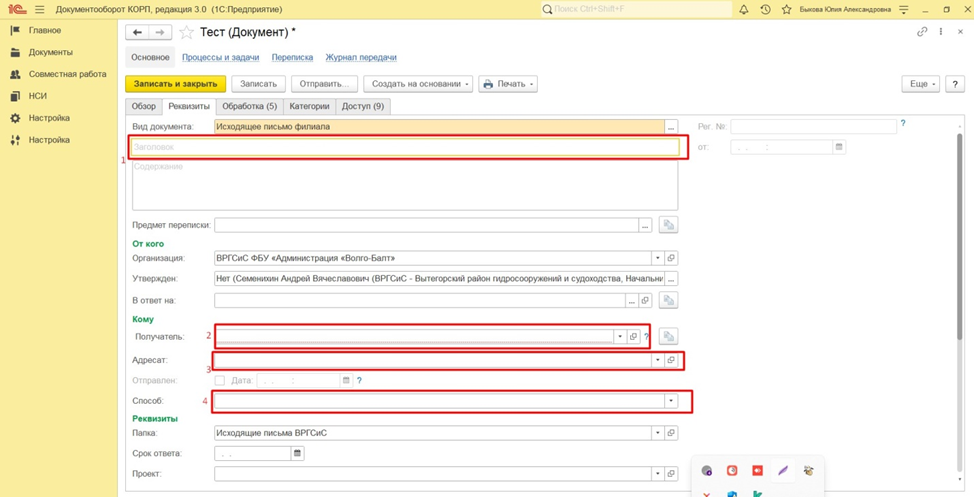
Task: Expand the Получатель dropdown arrow
Action: pyautogui.click(x=621, y=336)
